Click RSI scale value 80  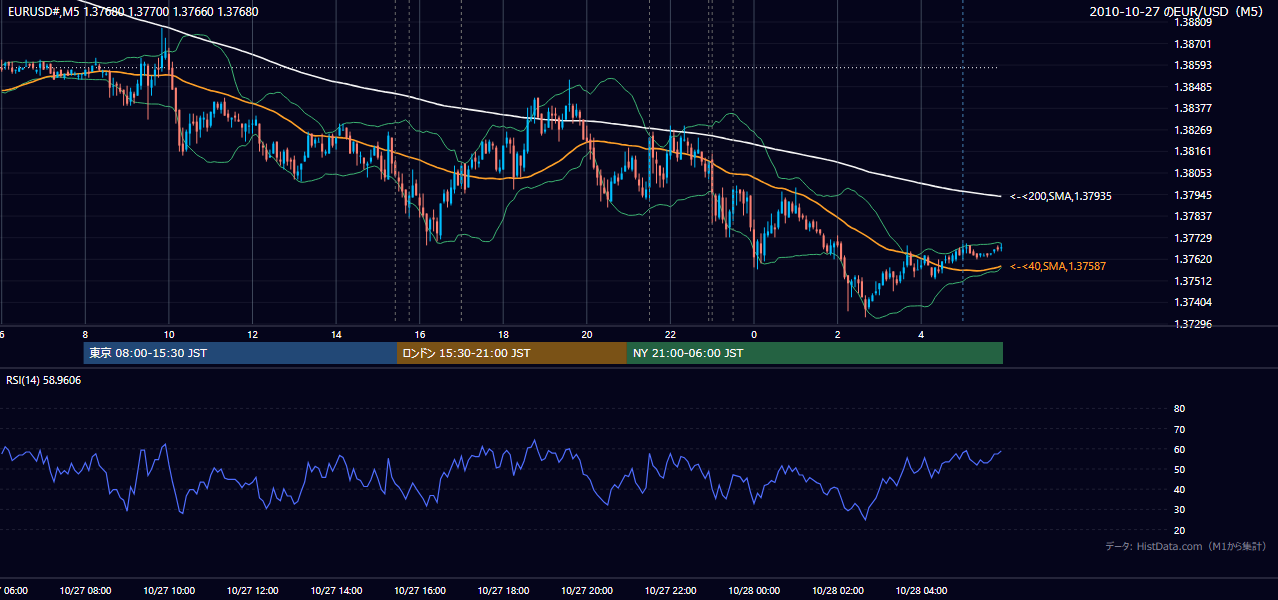click(1179, 409)
